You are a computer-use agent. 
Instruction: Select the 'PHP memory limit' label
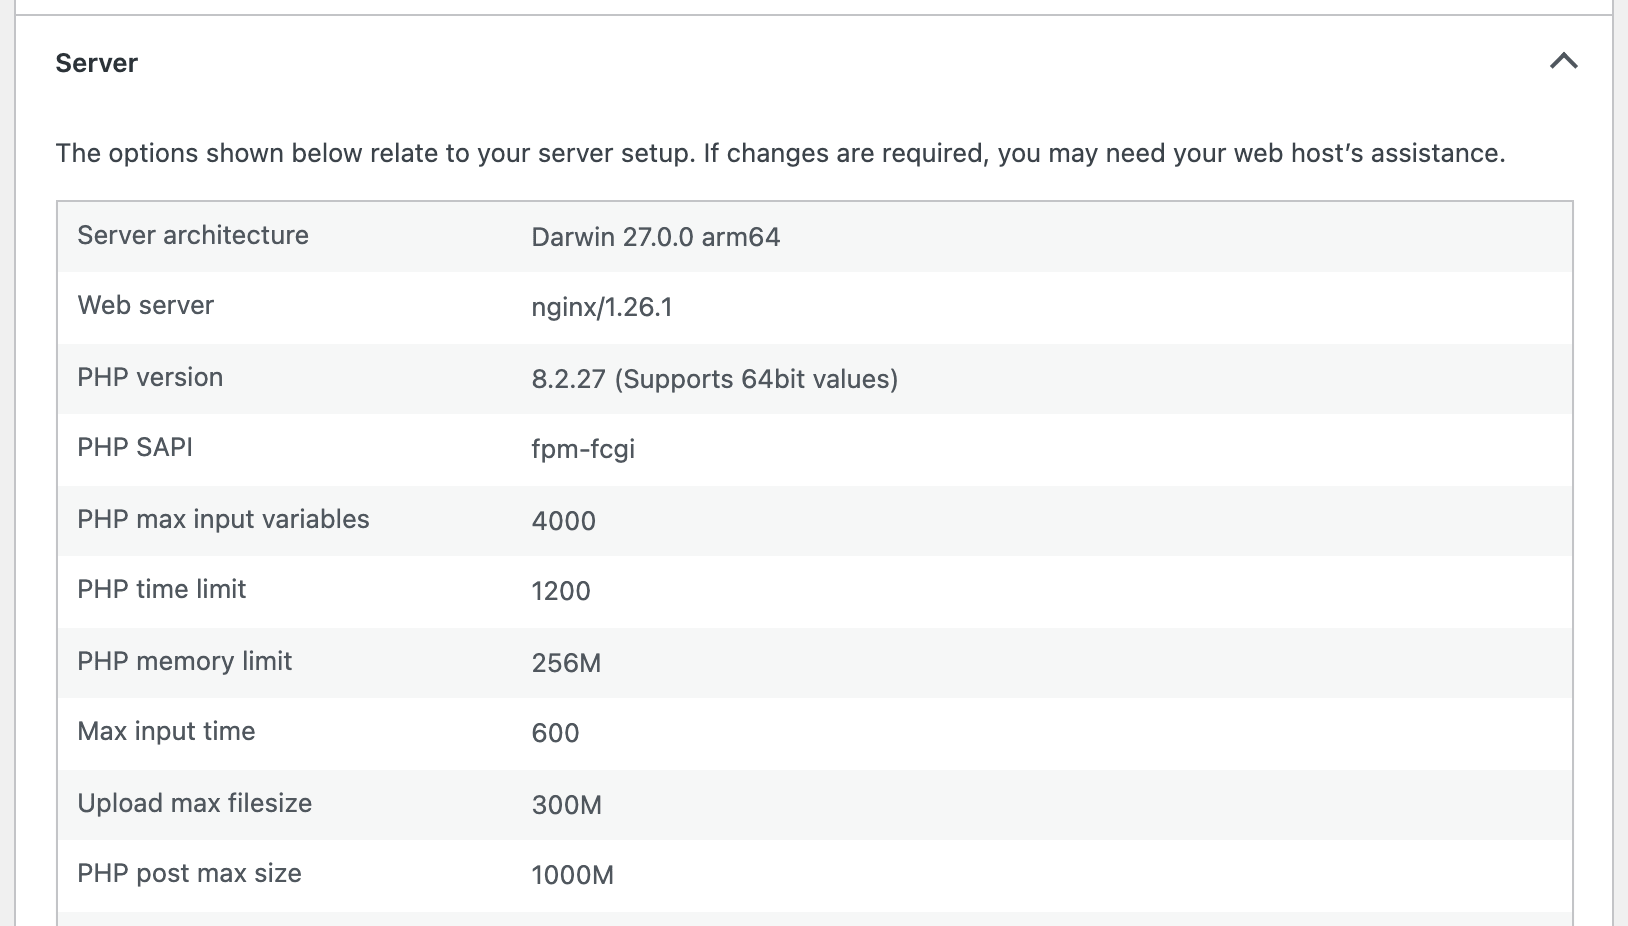click(185, 661)
